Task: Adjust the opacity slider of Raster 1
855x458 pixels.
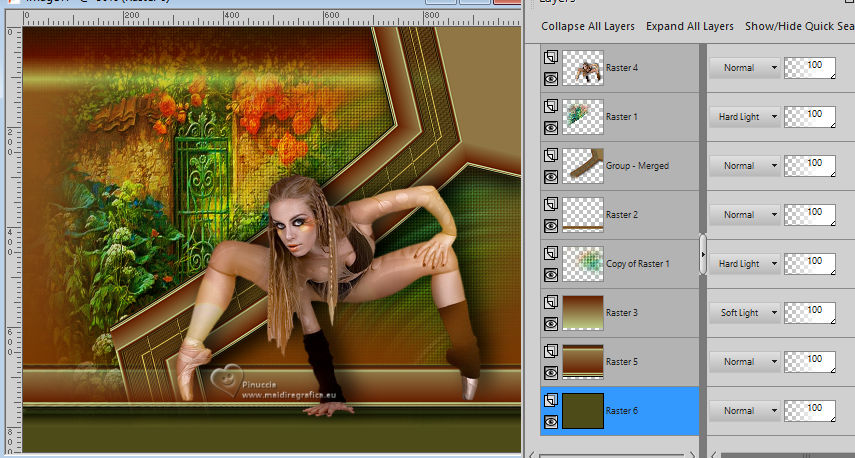Action: pos(810,117)
